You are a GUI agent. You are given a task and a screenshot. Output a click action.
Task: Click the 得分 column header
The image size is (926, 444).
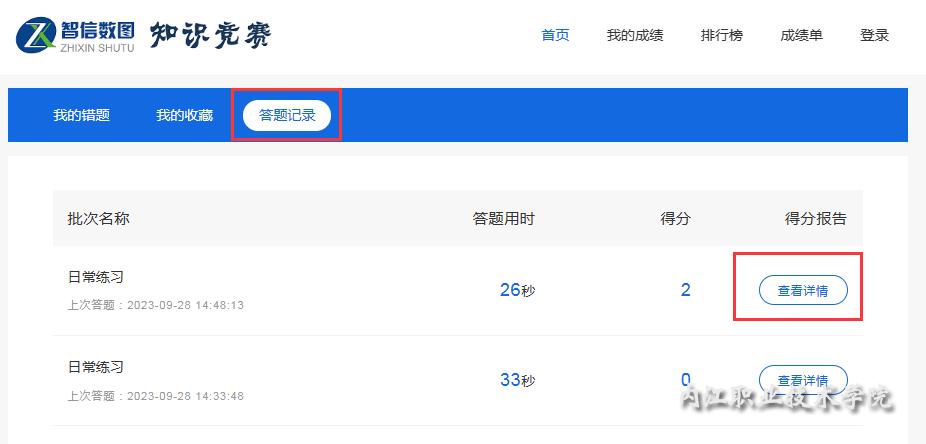[x=675, y=219]
